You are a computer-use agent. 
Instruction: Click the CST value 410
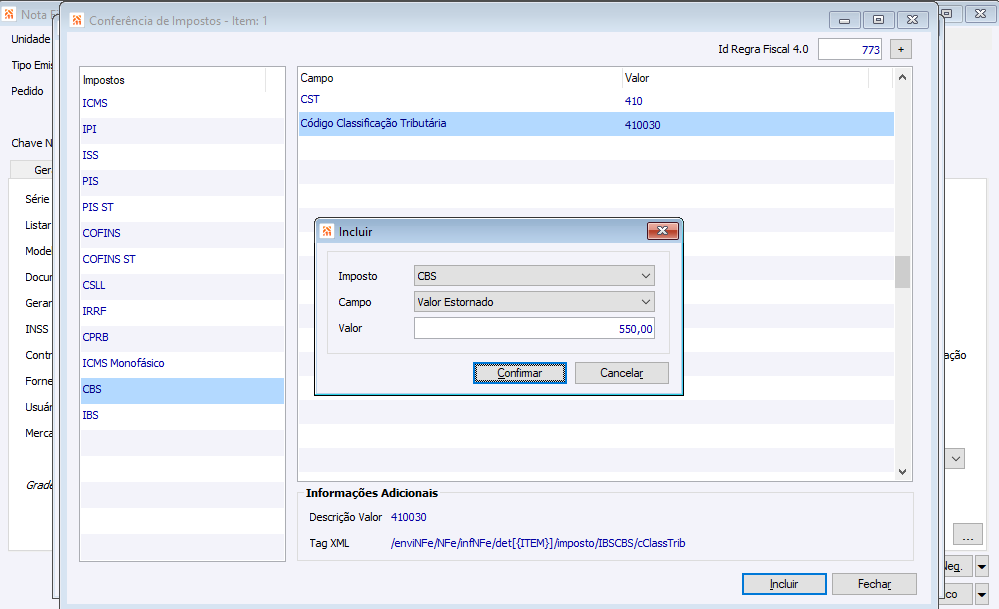[633, 101]
